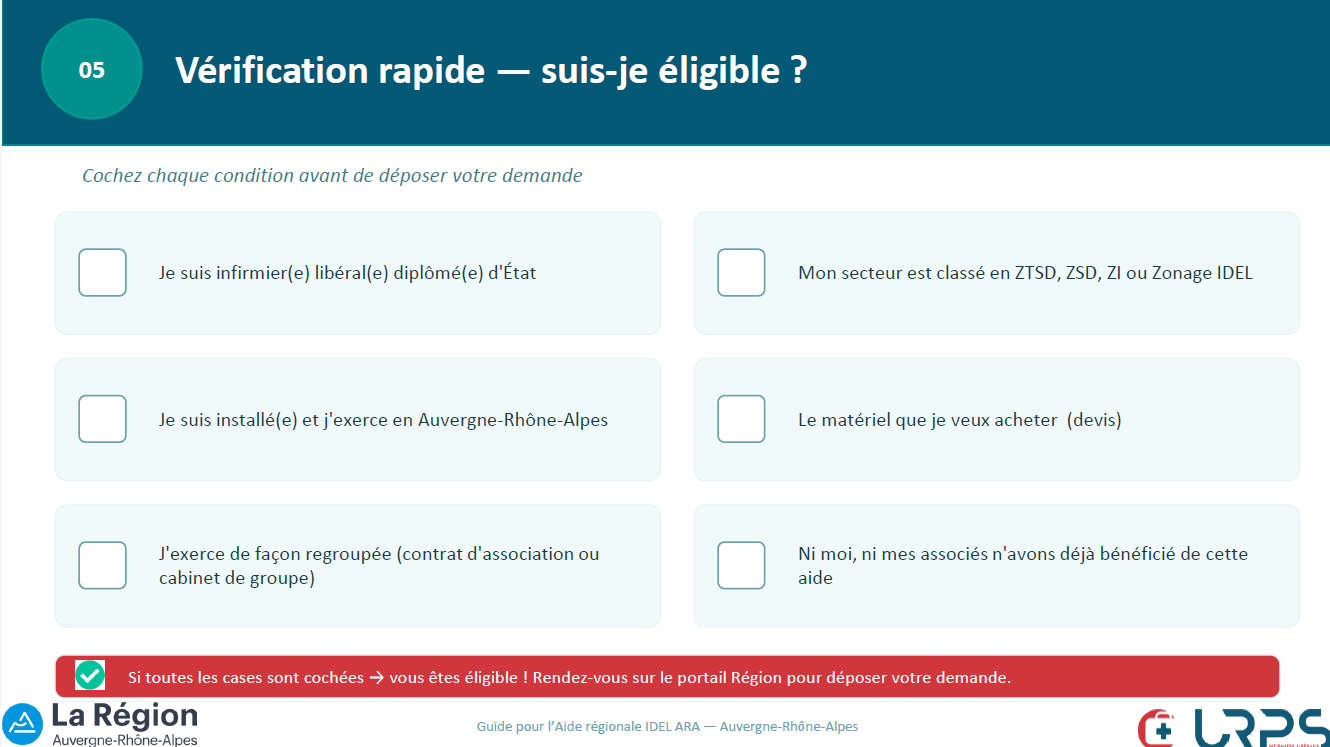Screen dimensions: 1330x747
Task: Click the URPS red cross logo icon
Action: pos(1157,728)
